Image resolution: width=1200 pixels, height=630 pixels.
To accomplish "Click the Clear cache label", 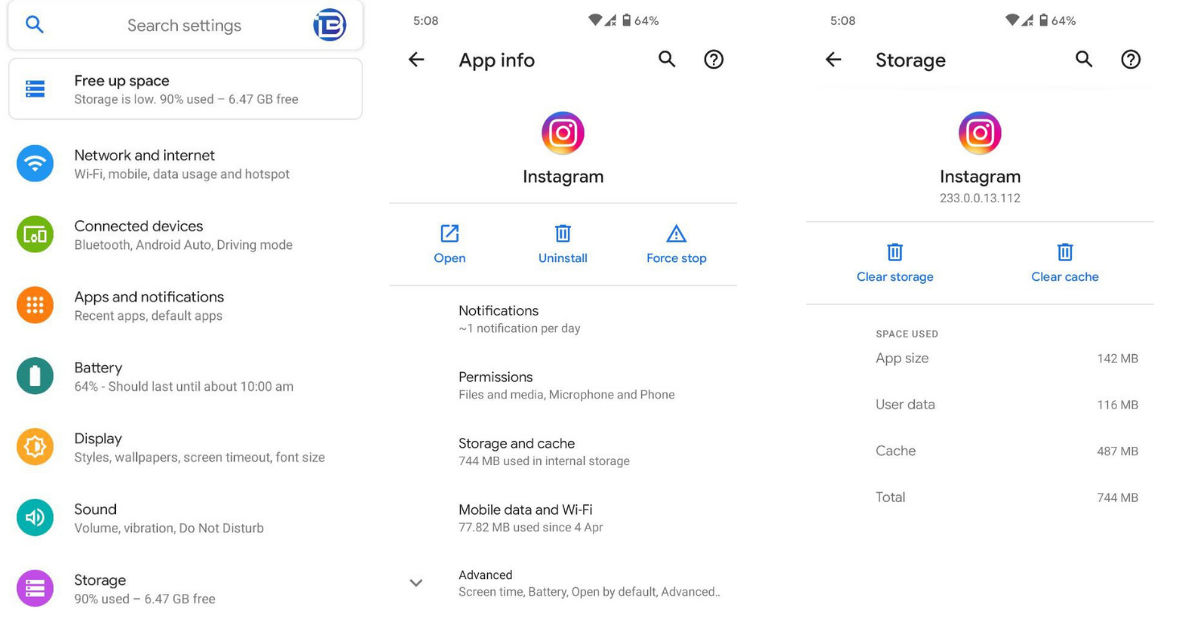I will [1065, 277].
